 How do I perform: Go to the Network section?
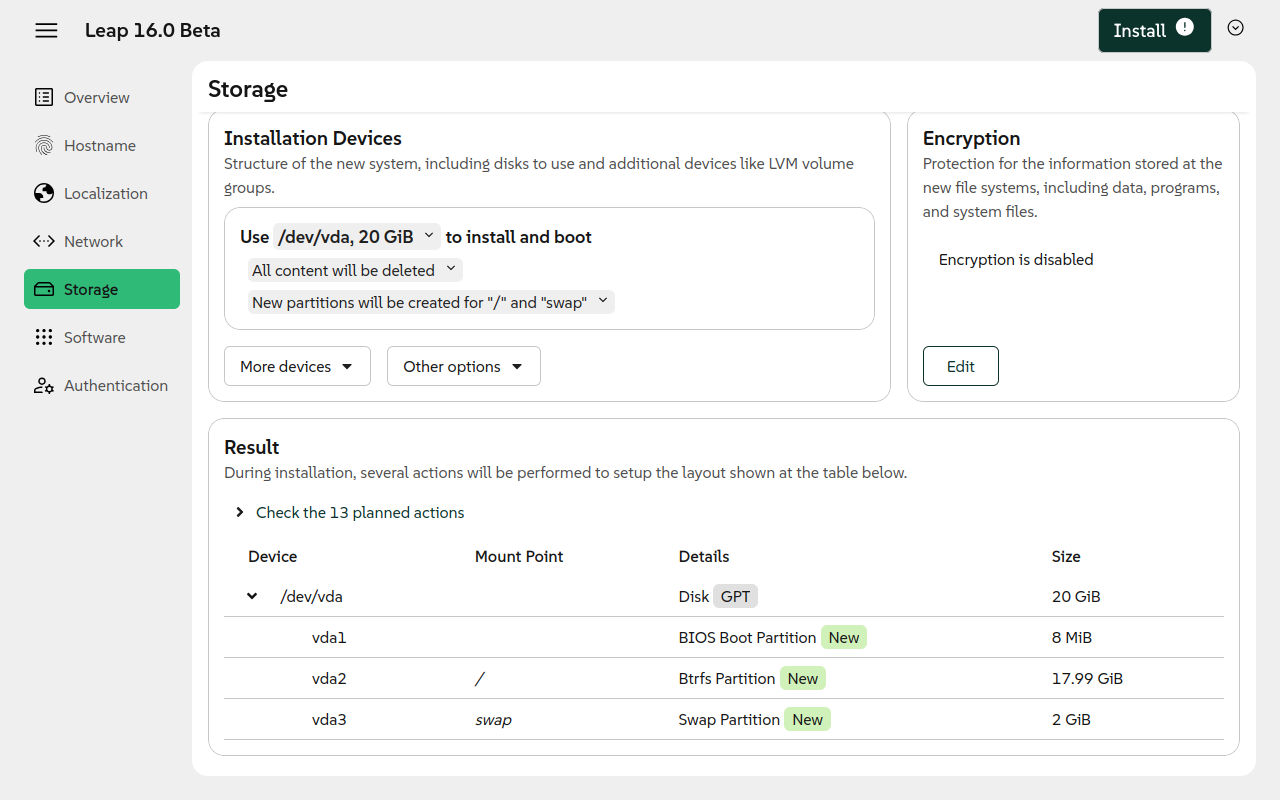[x=102, y=241]
